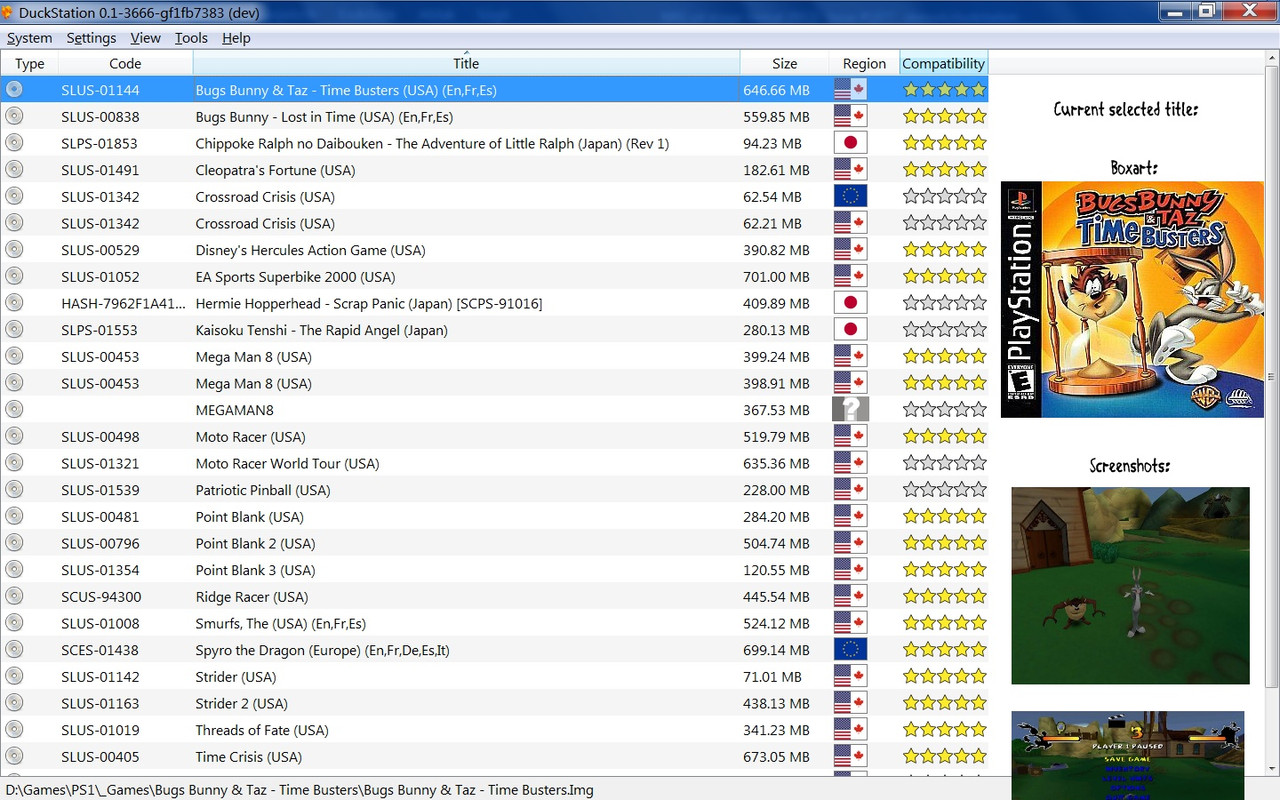Image resolution: width=1280 pixels, height=800 pixels.
Task: Click empty star rating for Kaisoku Tenshi
Action: coord(944,329)
